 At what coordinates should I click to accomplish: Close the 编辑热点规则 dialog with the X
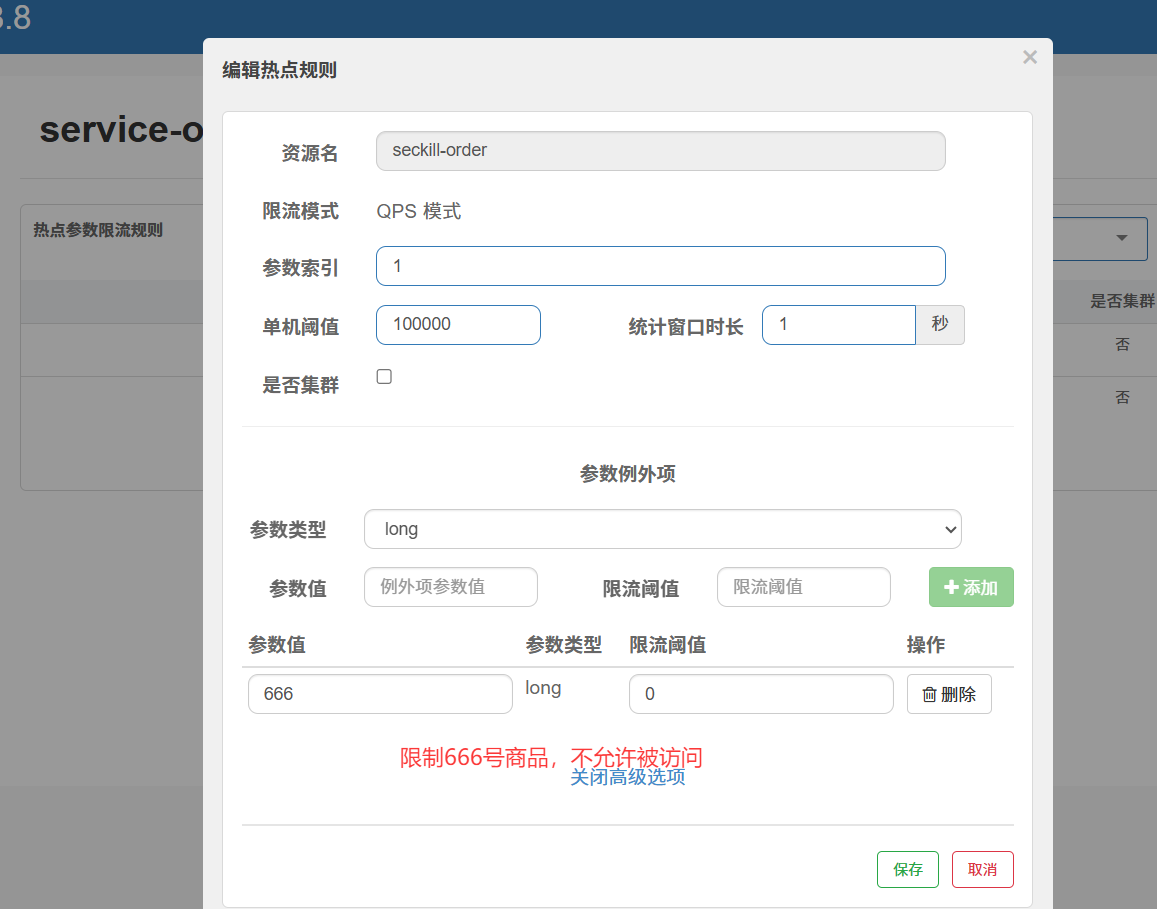click(1029, 58)
